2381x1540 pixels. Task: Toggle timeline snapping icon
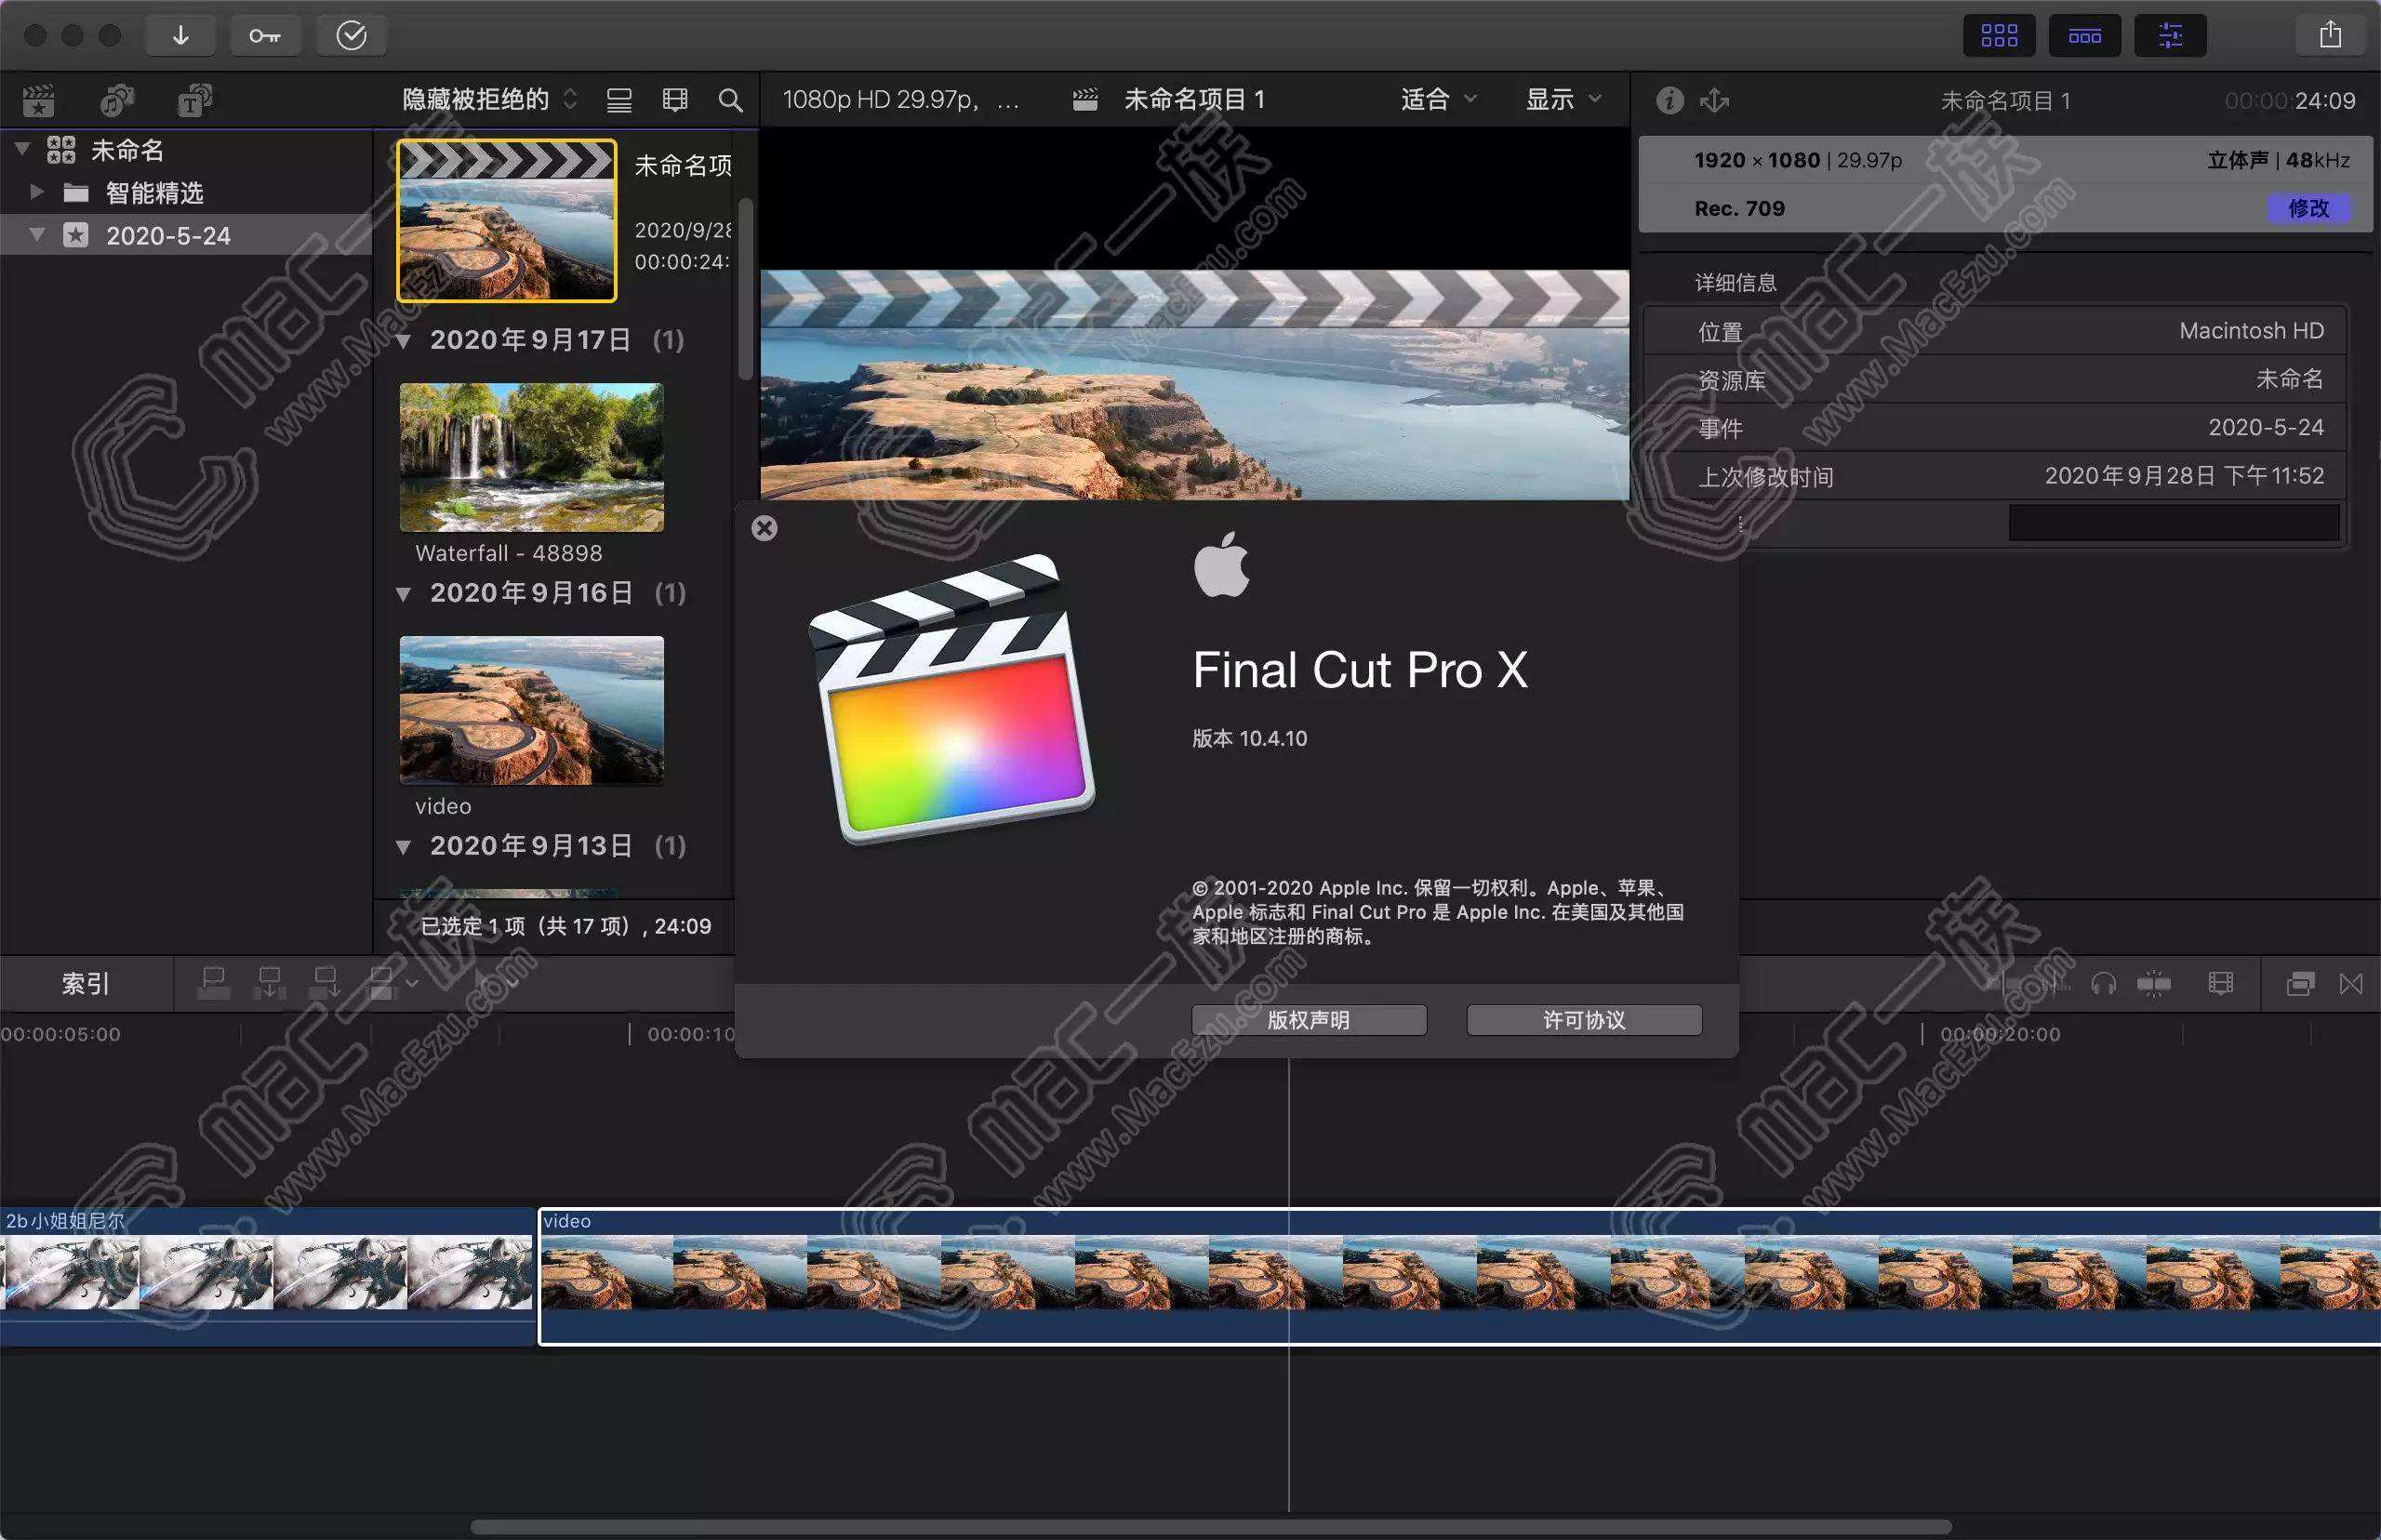coord(2154,985)
